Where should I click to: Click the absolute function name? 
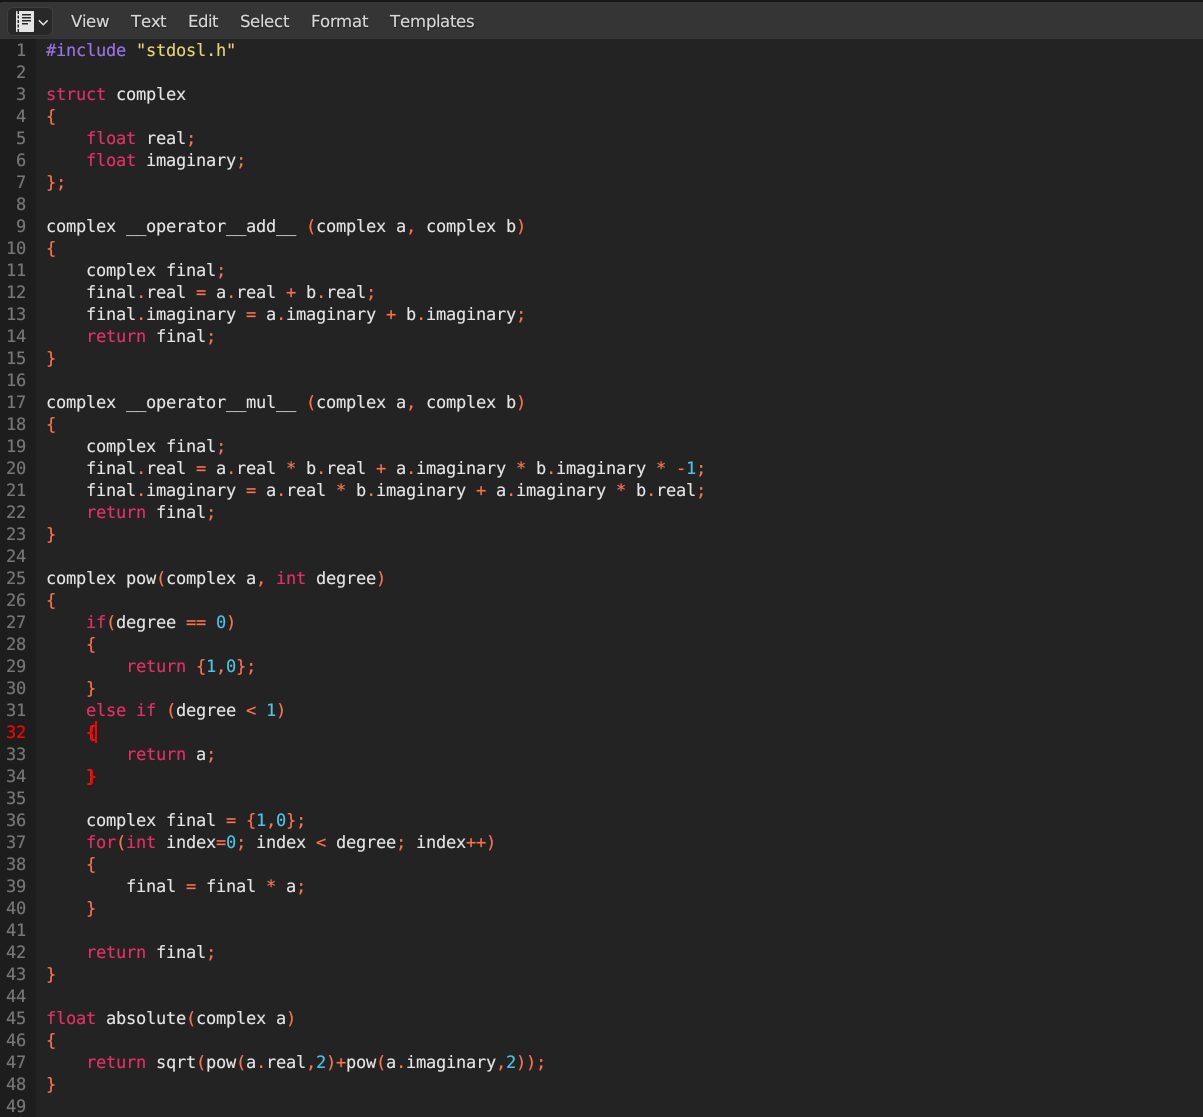click(x=146, y=1018)
